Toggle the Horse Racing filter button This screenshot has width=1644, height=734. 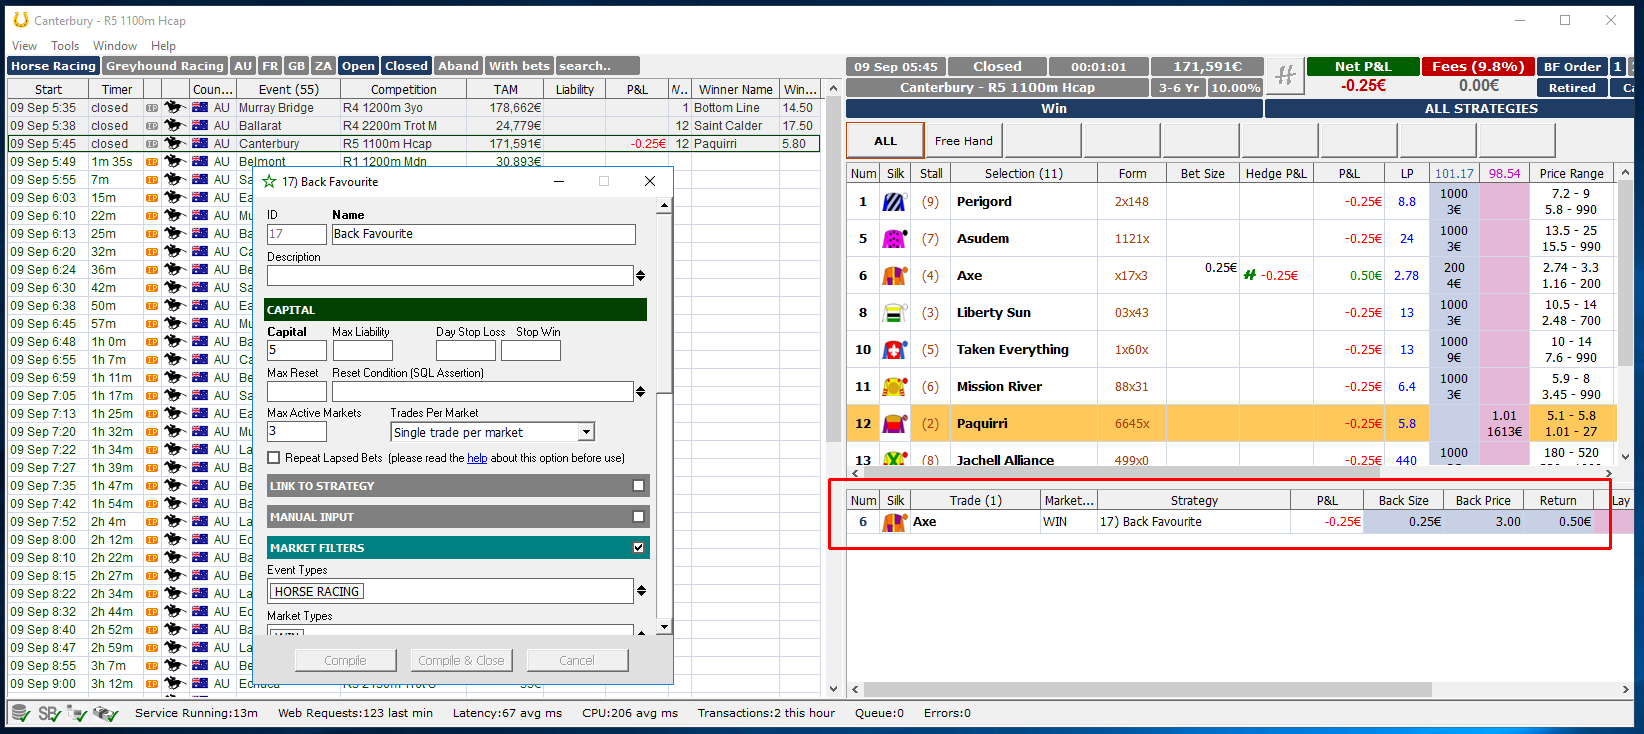(x=54, y=66)
